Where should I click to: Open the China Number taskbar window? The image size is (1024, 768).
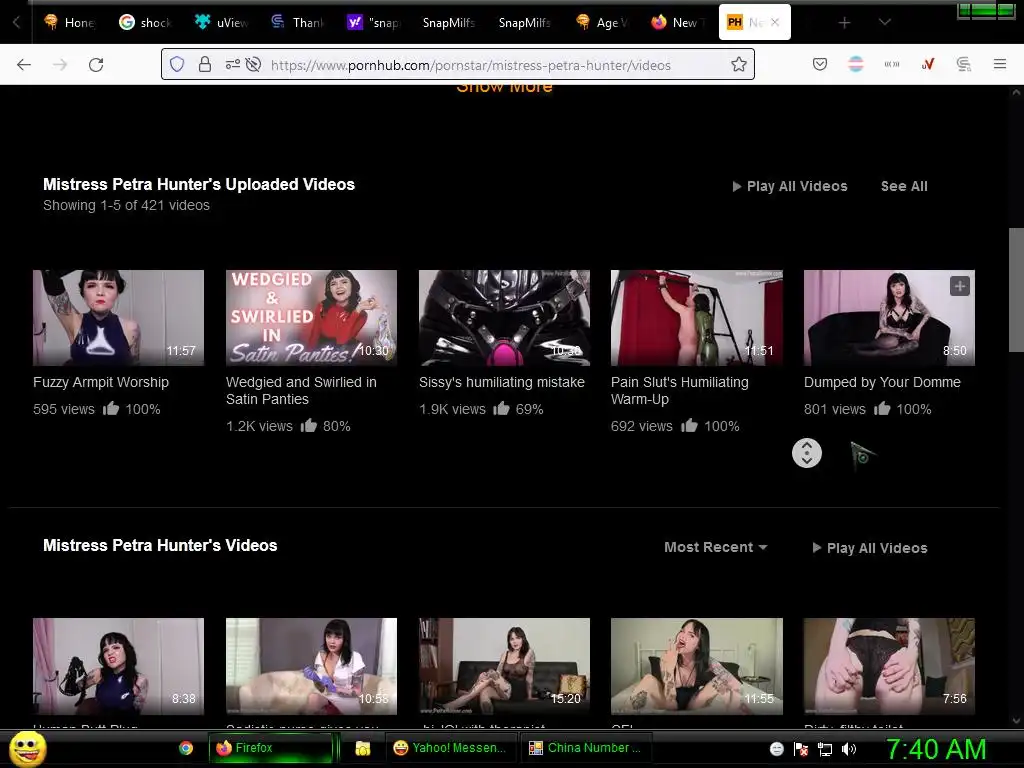586,748
